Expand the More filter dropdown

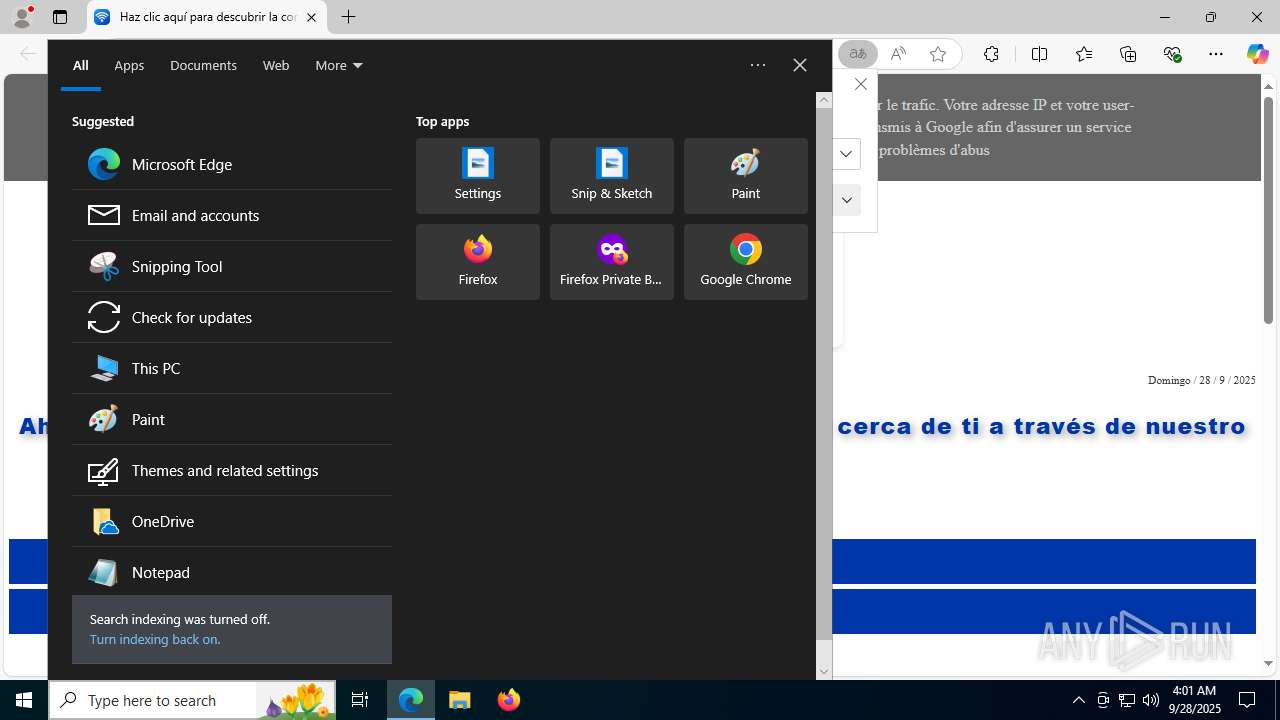(x=339, y=65)
